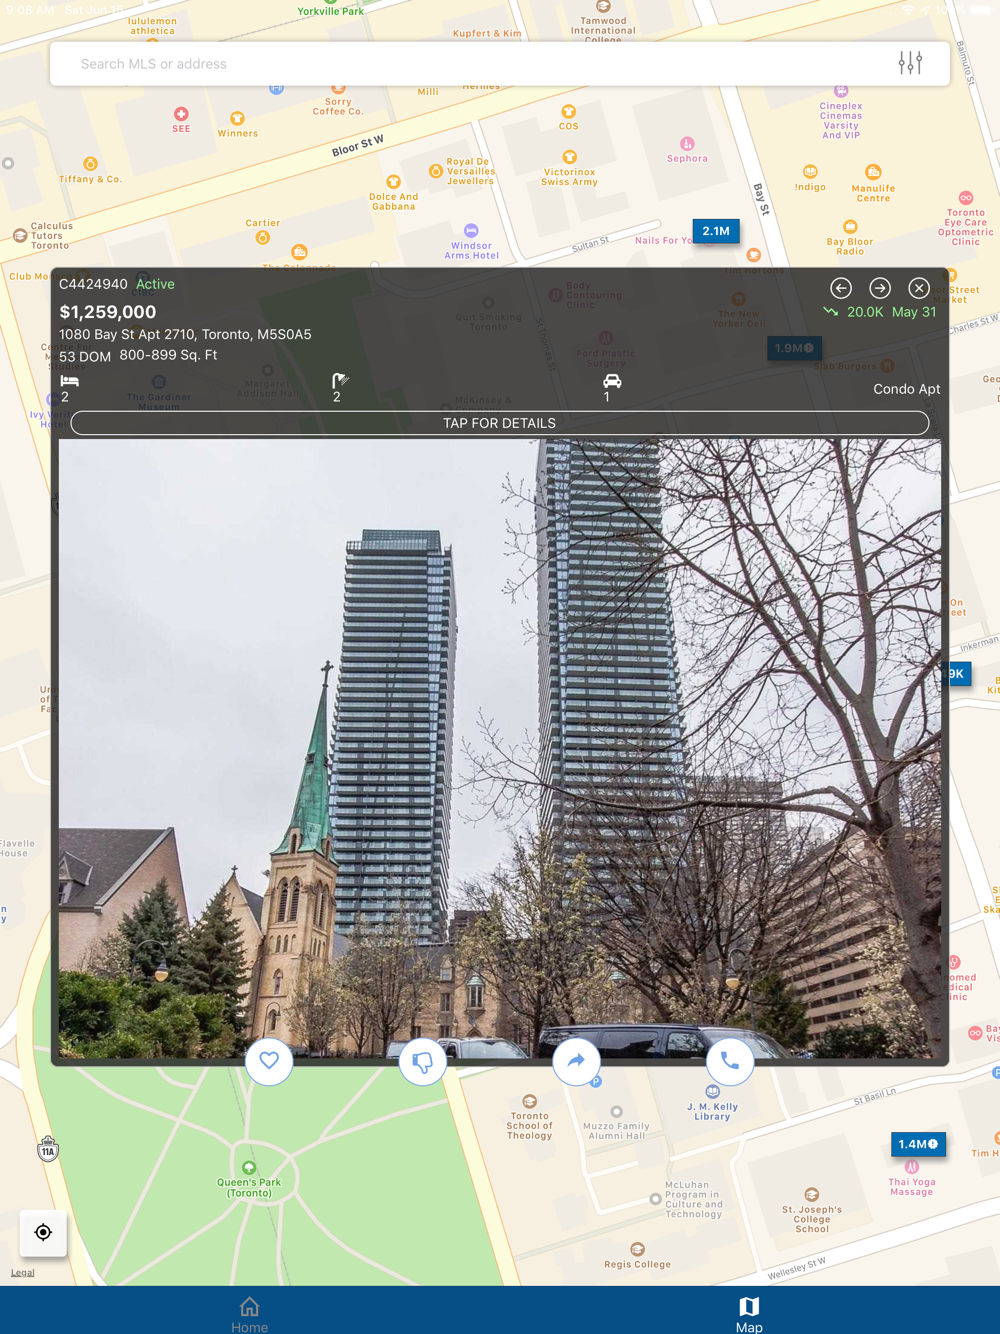Click the Condo Apt label
Image resolution: width=1000 pixels, height=1334 pixels.
(x=906, y=389)
